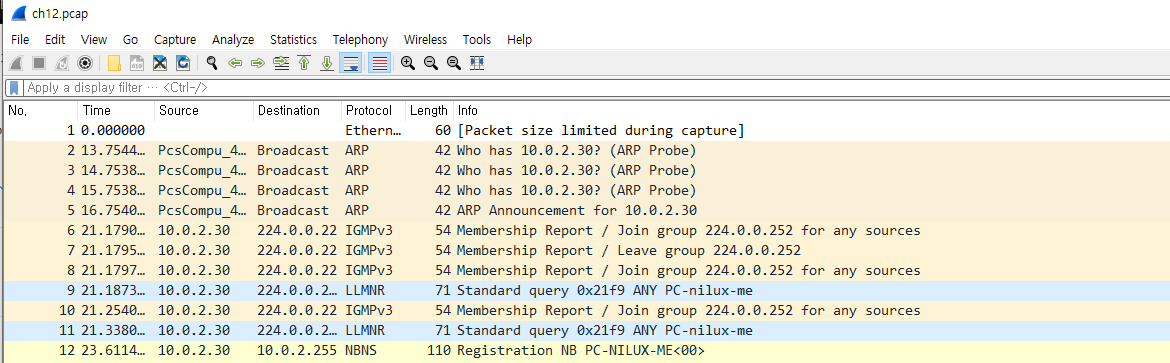The height and width of the screenshot is (363, 1170).
Task: Toggle colorize packet list rules
Action: tap(379, 63)
